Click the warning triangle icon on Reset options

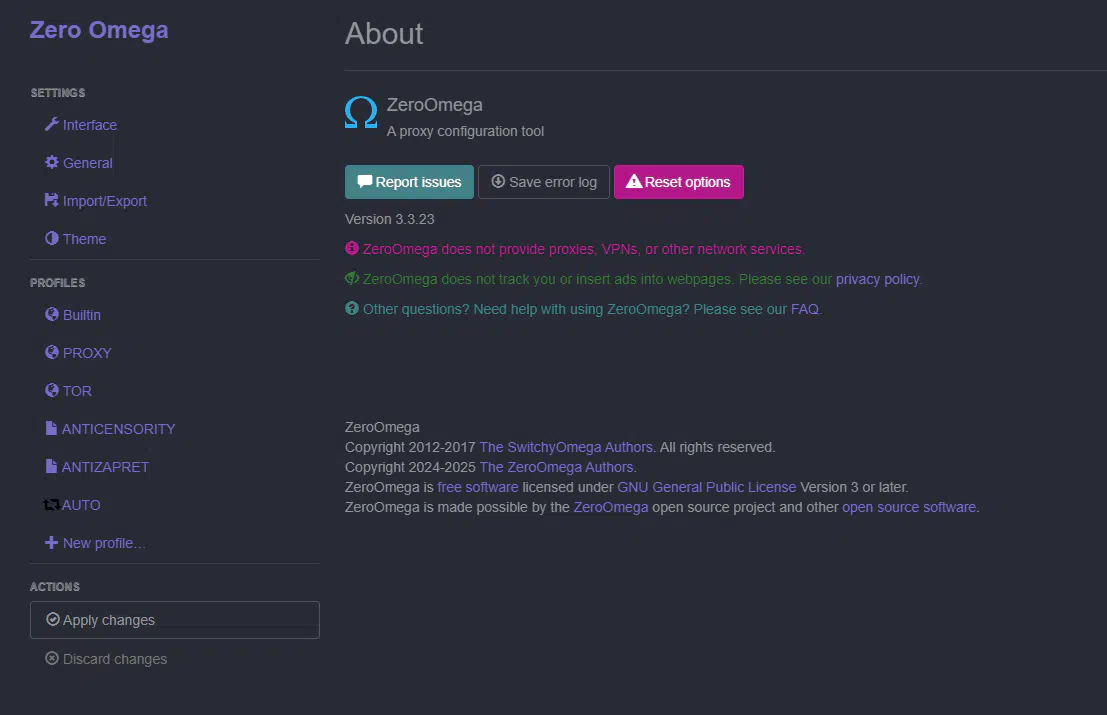click(x=634, y=181)
